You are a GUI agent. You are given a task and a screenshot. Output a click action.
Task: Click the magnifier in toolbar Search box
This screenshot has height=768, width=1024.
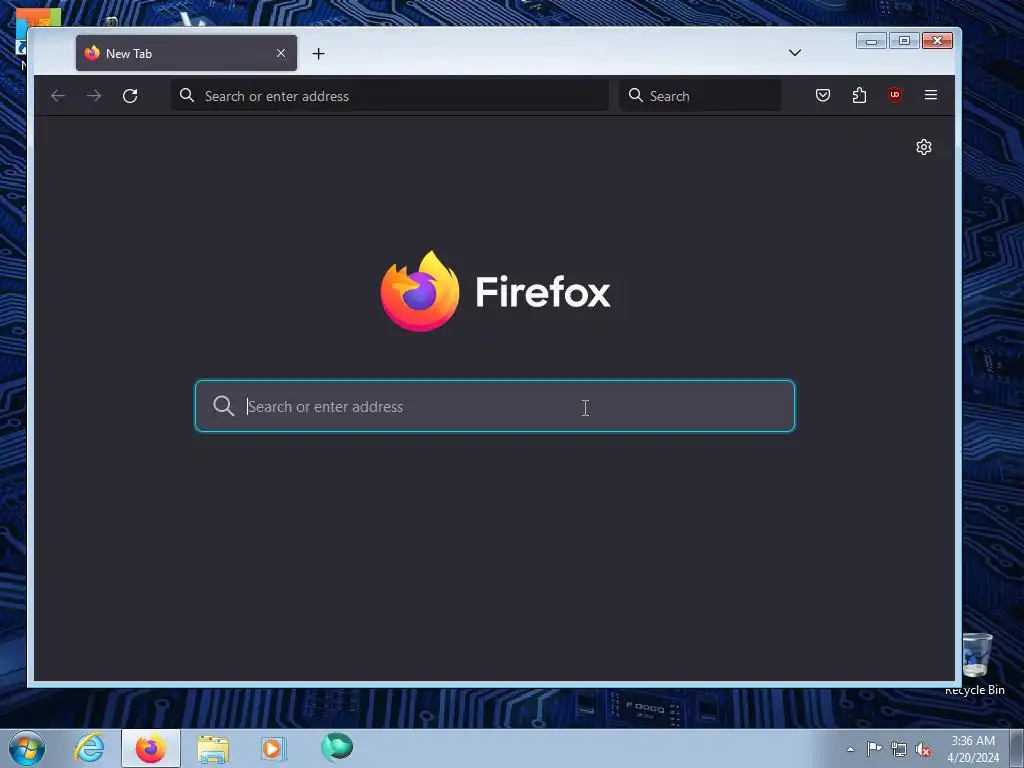(635, 95)
